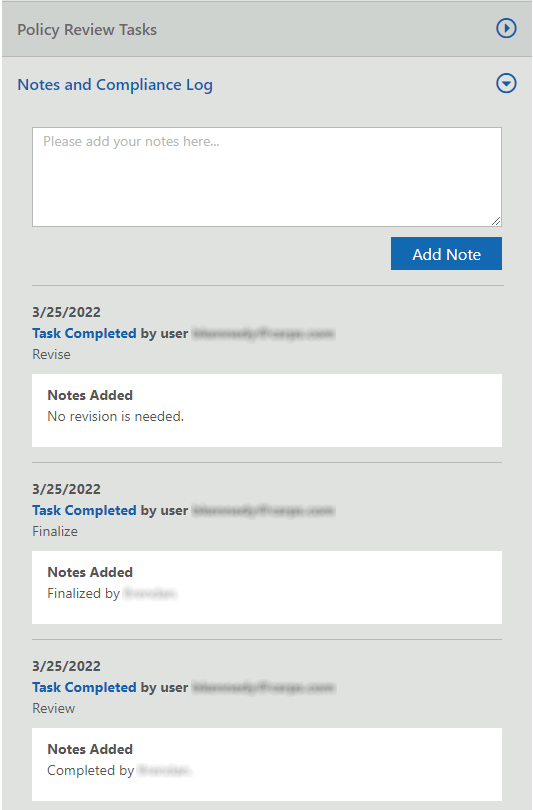Click the Policy Review Tasks header
Screen dimensions: 533x810
[267, 29]
